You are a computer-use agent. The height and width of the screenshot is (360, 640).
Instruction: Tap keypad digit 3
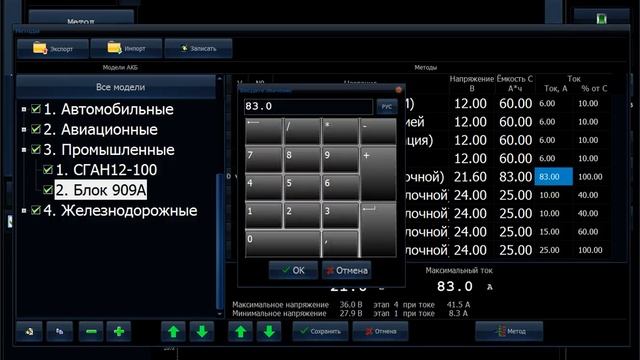[x=340, y=216]
